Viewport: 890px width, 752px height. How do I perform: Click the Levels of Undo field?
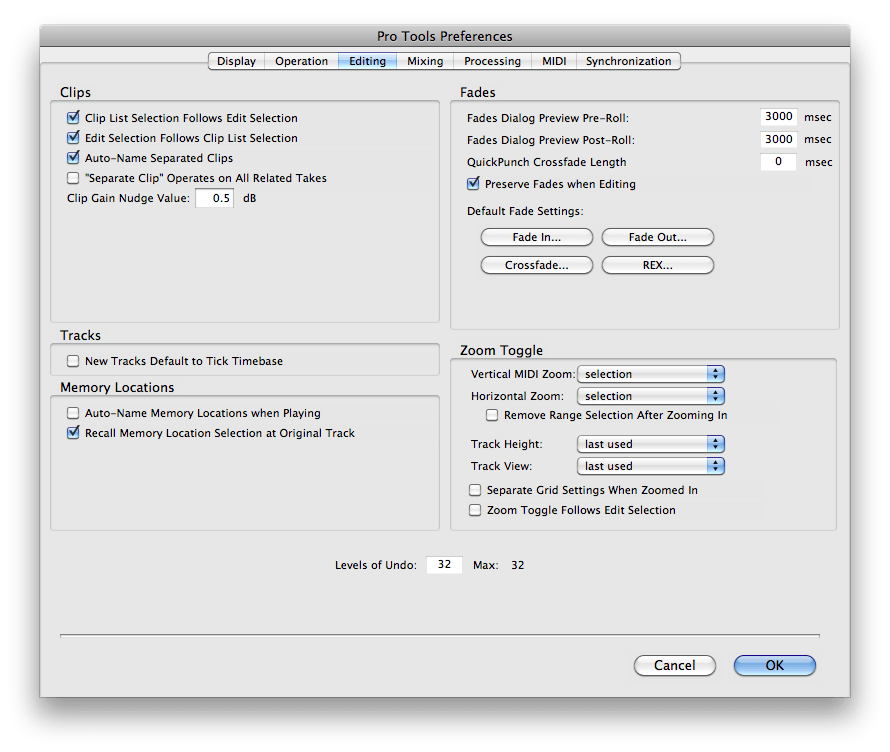[444, 565]
